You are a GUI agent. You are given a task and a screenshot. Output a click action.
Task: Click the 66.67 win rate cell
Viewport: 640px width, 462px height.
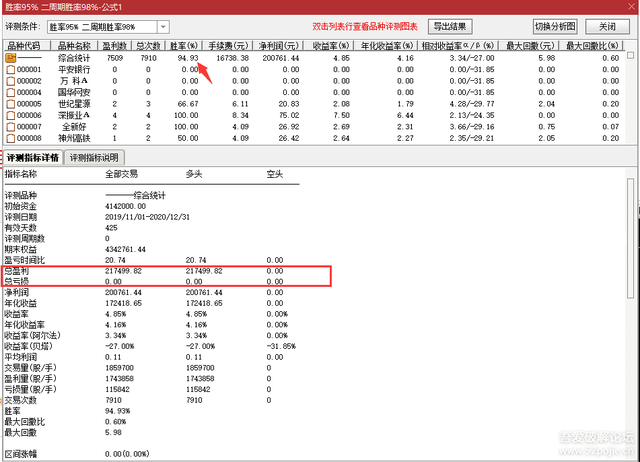[188, 104]
